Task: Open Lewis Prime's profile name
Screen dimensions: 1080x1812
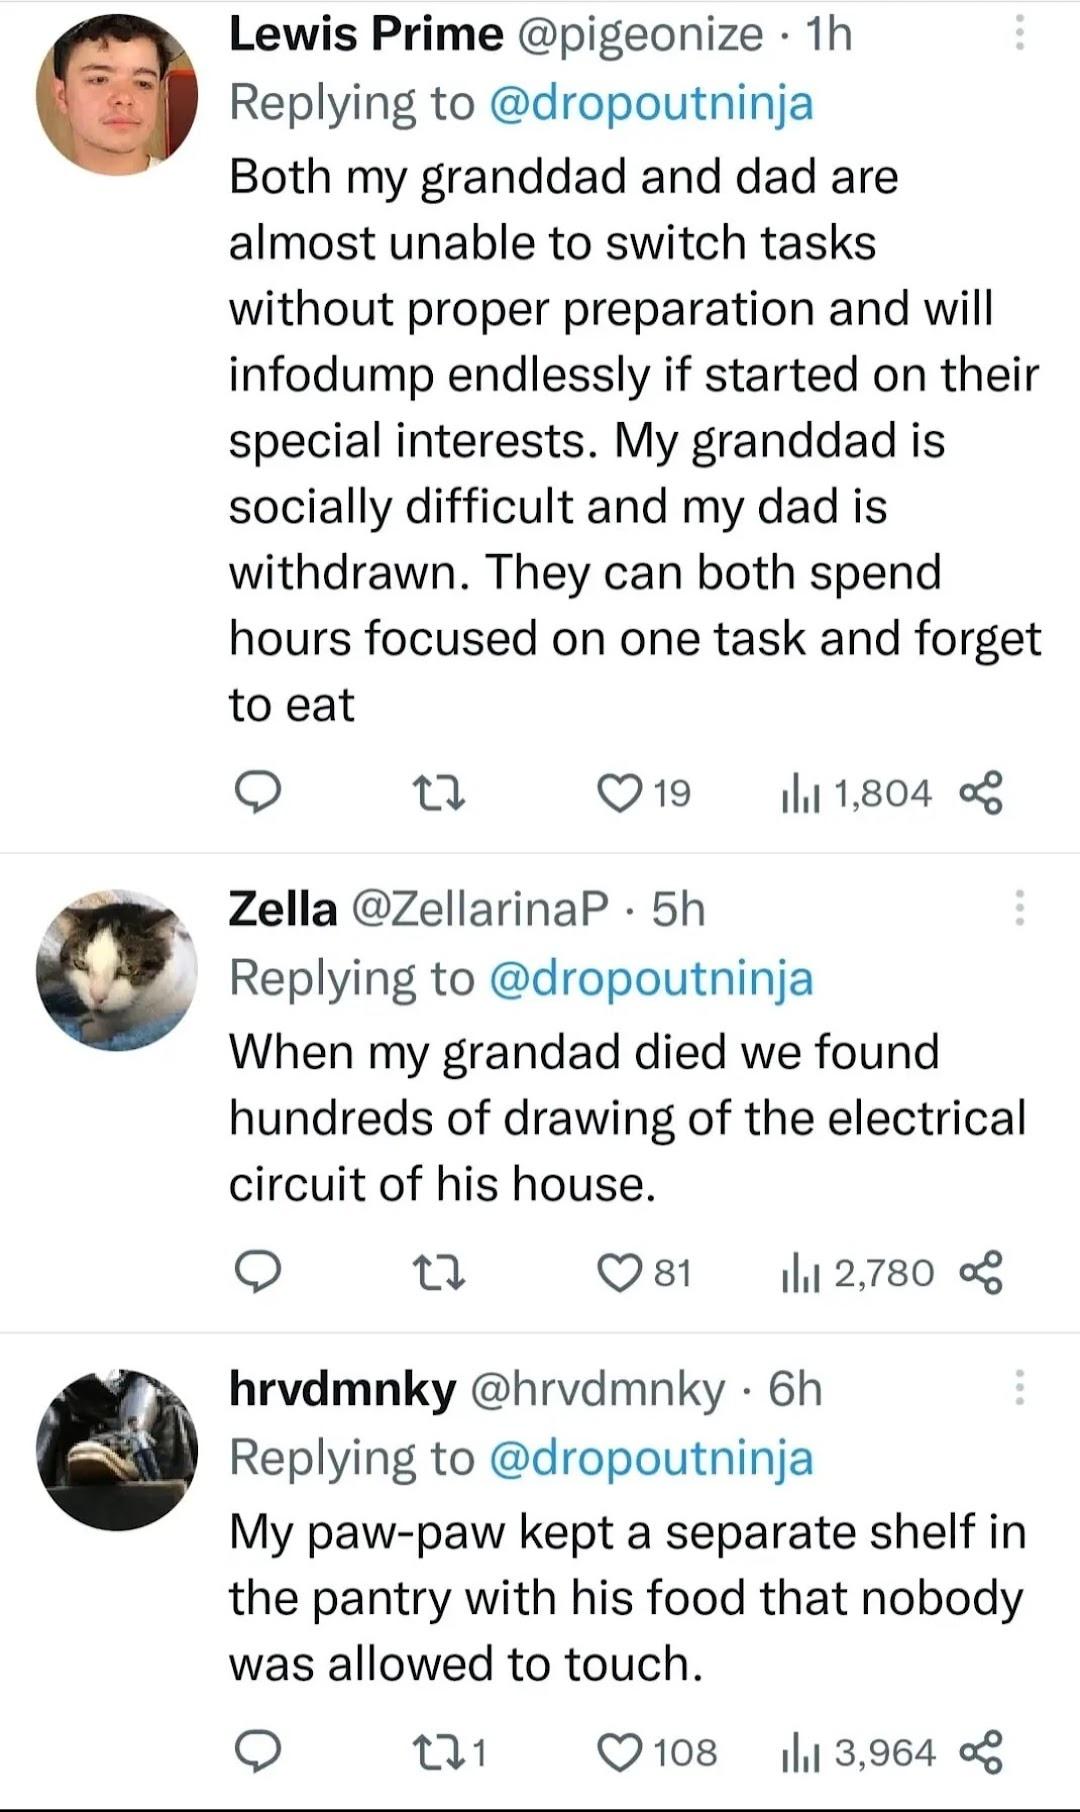Action: pyautogui.click(x=366, y=34)
